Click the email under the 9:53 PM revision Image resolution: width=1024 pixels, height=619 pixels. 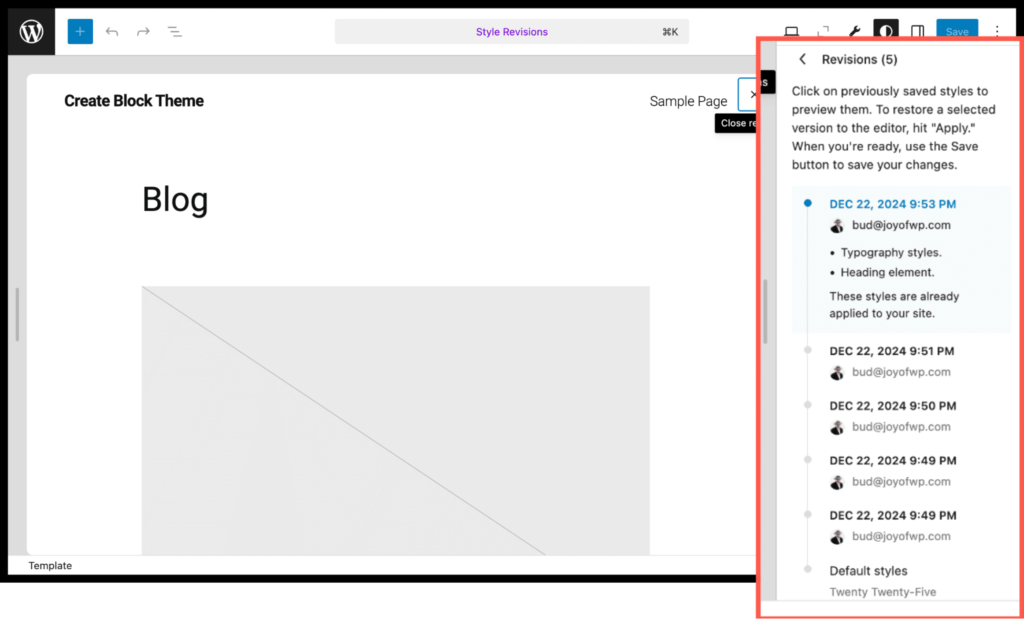(x=901, y=225)
